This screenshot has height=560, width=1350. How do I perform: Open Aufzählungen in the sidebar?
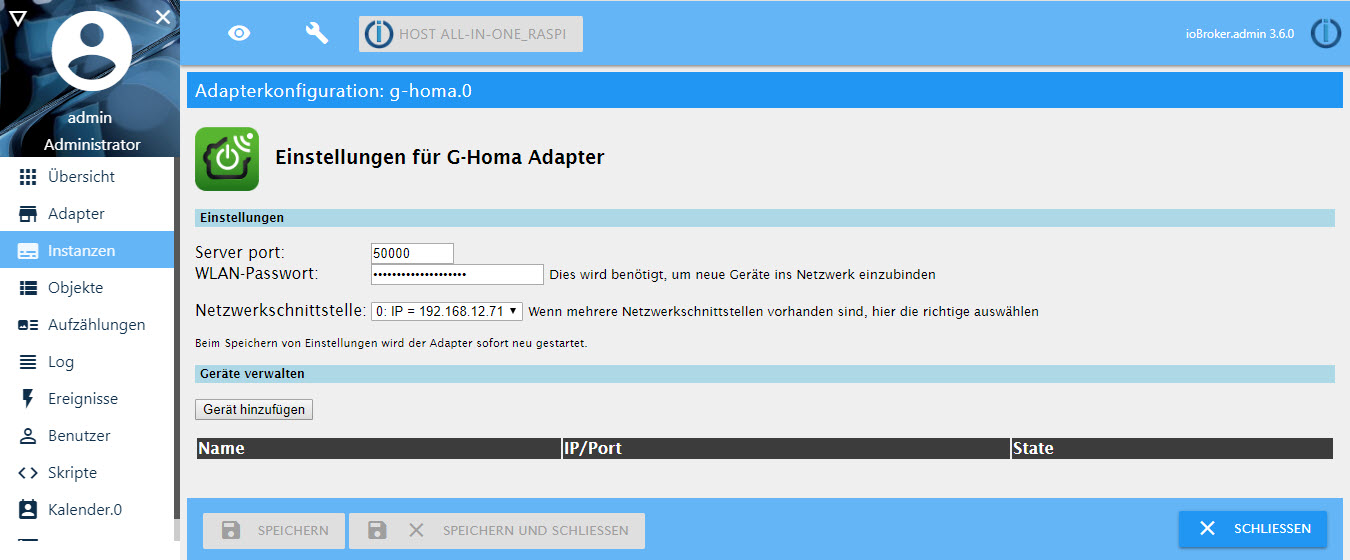tap(87, 325)
